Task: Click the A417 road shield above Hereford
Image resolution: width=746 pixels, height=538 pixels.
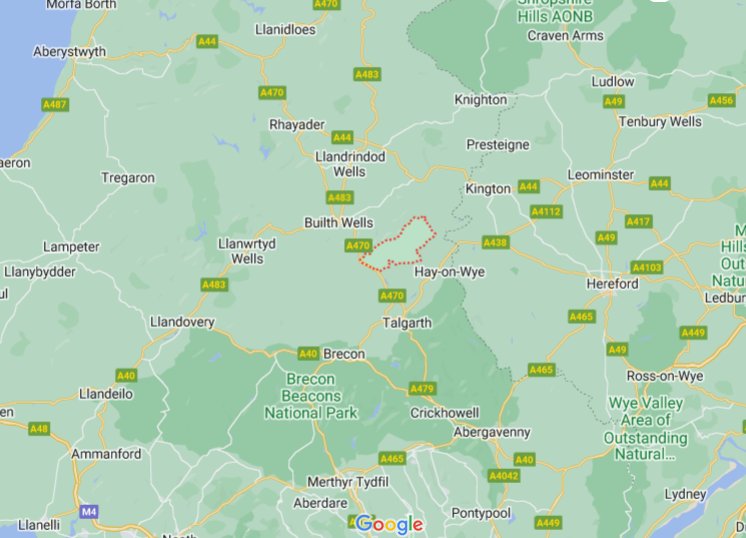Action: (638, 221)
